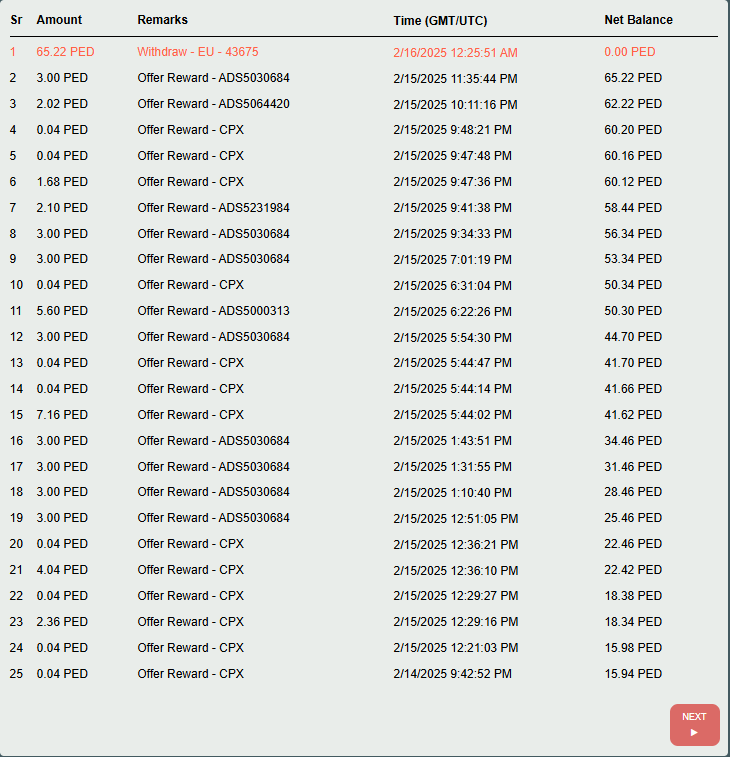The width and height of the screenshot is (730, 757).
Task: Click the Remarks column header
Action: point(162,20)
